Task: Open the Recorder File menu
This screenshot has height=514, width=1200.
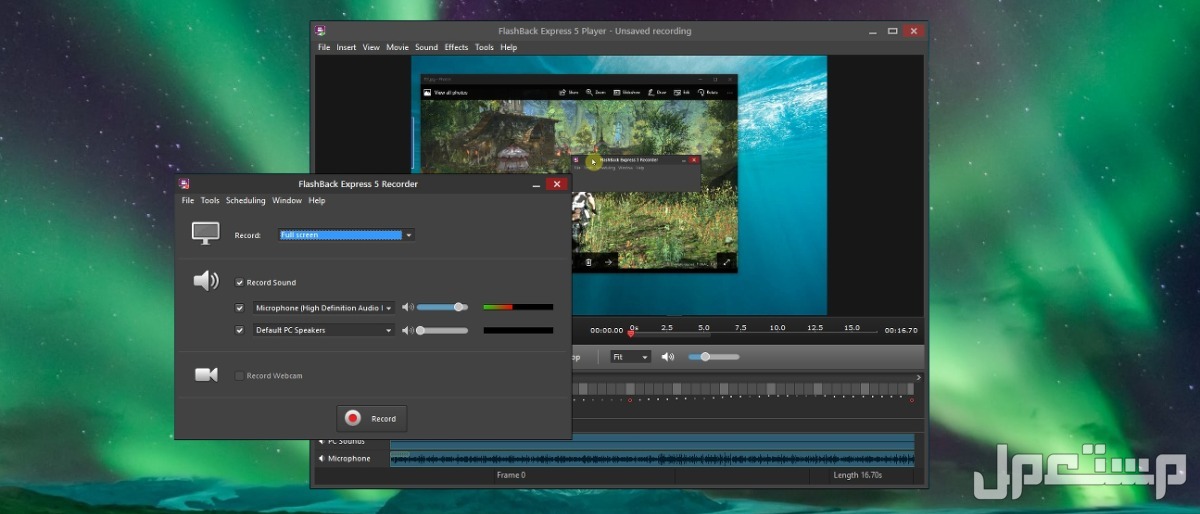Action: (x=188, y=201)
